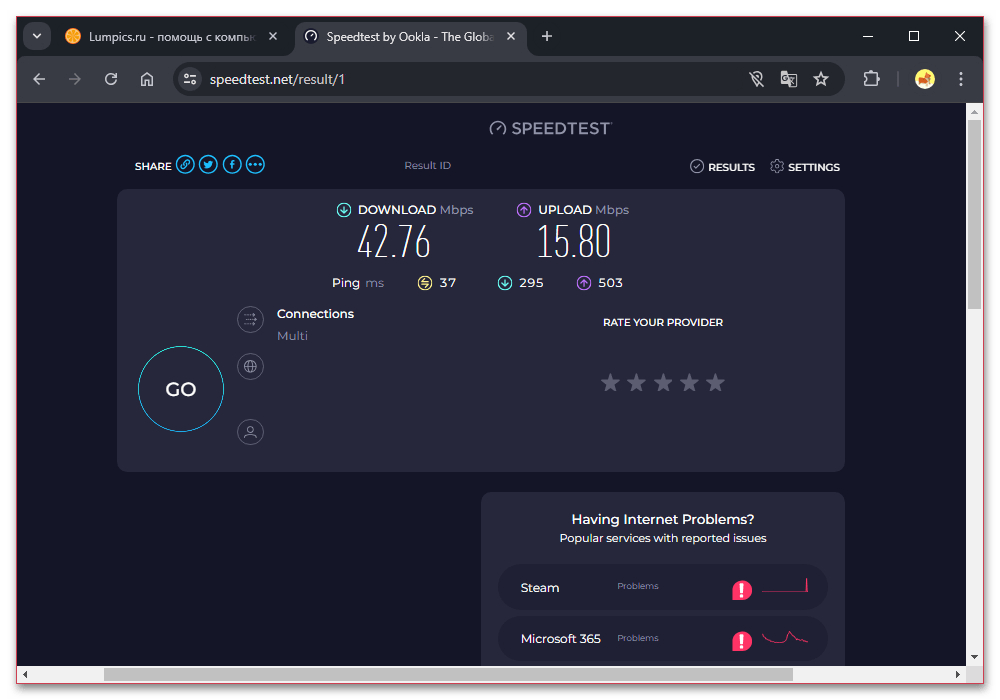Click the download speed icon
Image resolution: width=1000 pixels, height=700 pixels.
click(x=344, y=210)
